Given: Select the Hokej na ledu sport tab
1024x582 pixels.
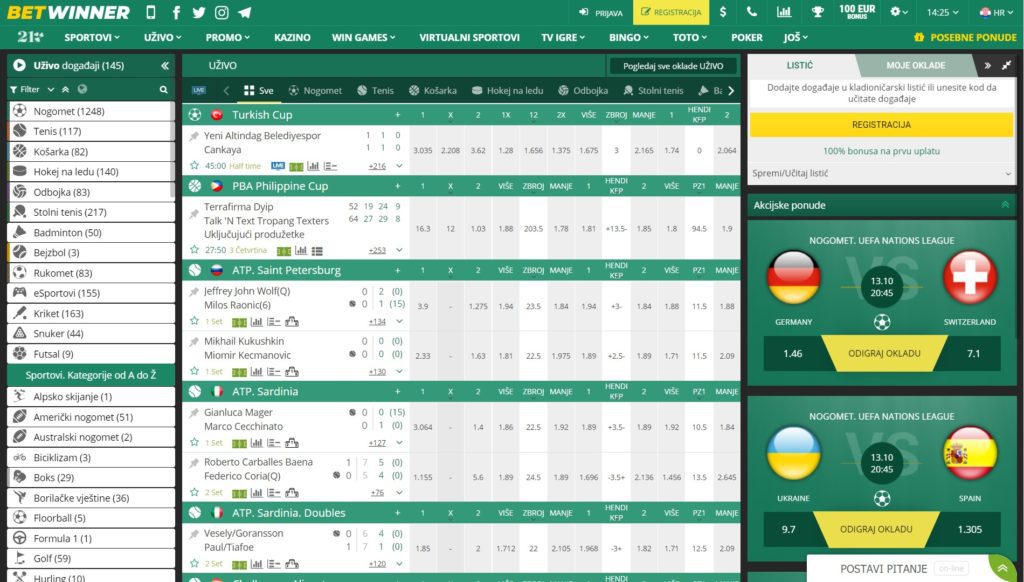Looking at the screenshot, I should 507,91.
